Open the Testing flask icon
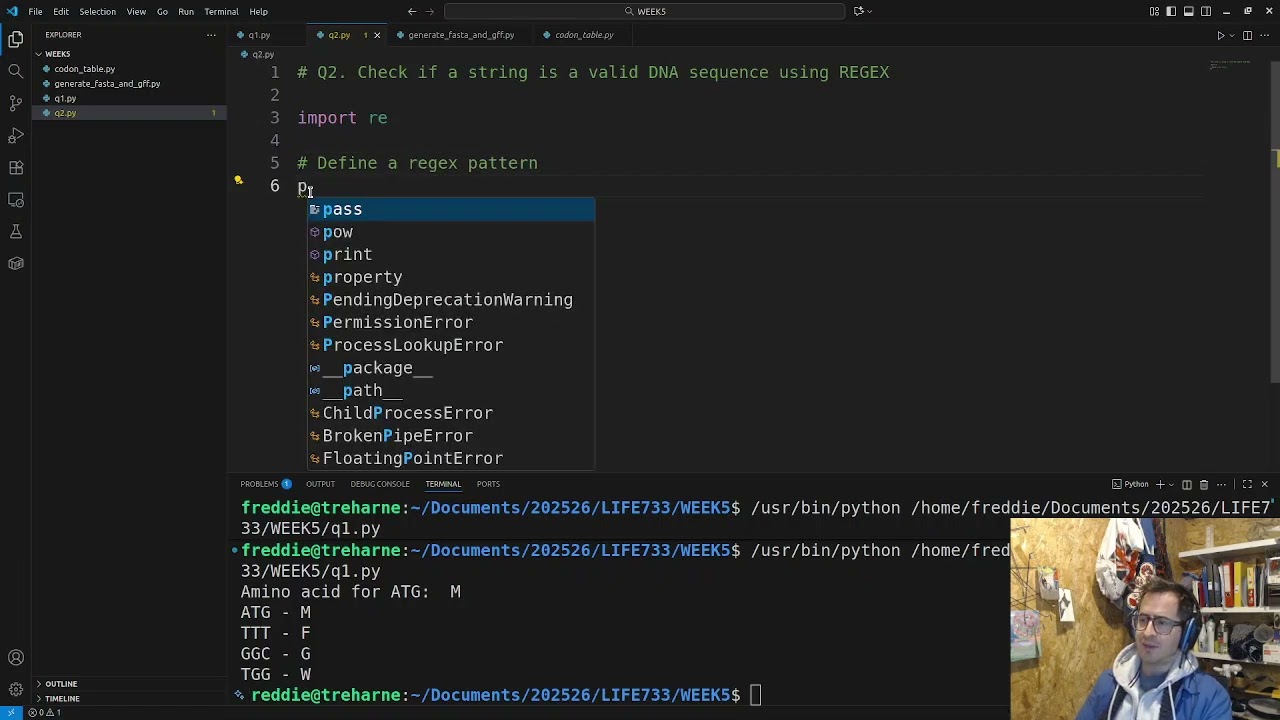The width and height of the screenshot is (1280, 720). [16, 231]
